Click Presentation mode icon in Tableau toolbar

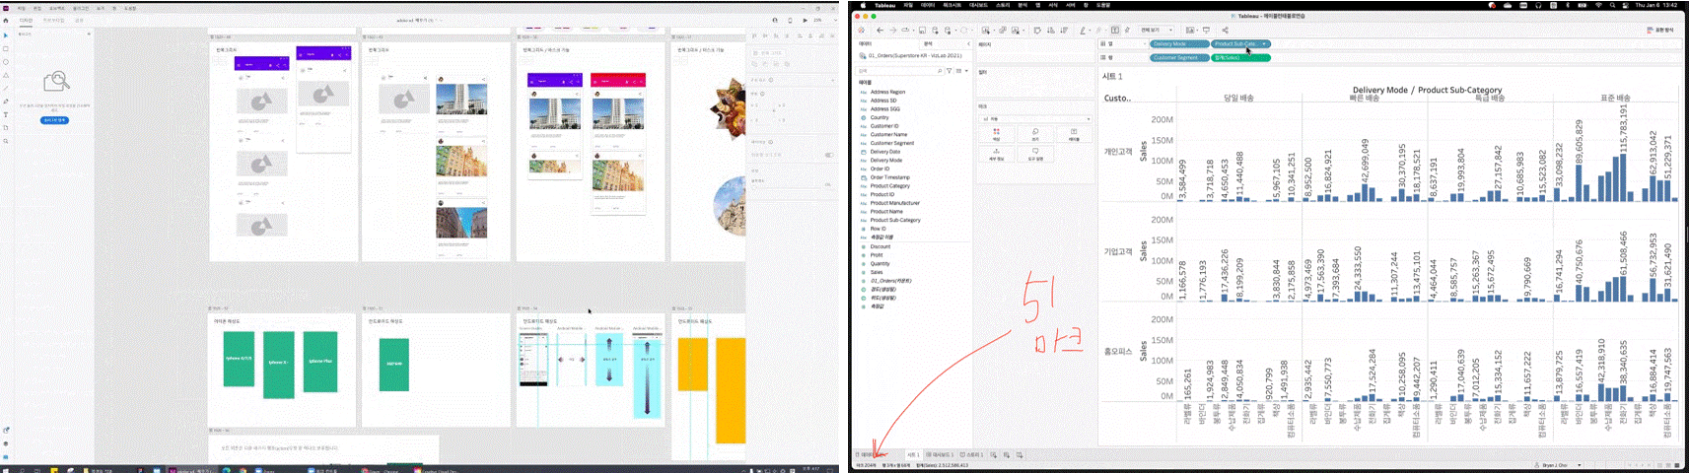click(1206, 30)
